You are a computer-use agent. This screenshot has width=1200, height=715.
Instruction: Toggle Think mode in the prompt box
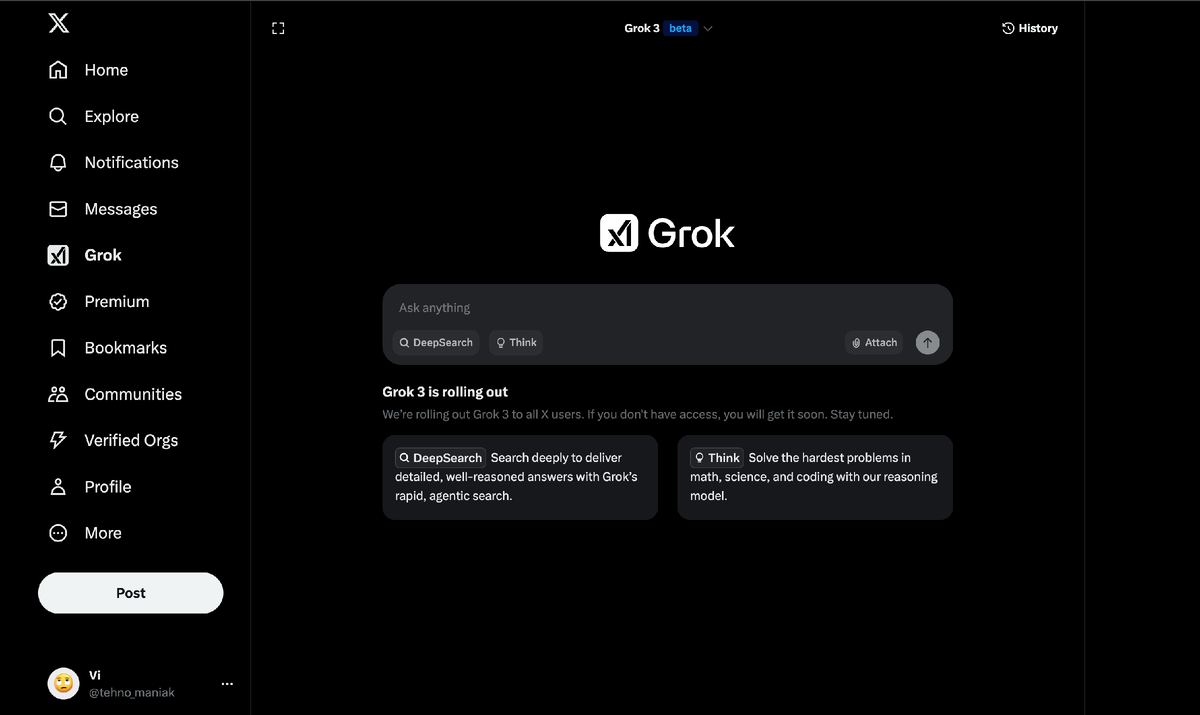(x=517, y=342)
